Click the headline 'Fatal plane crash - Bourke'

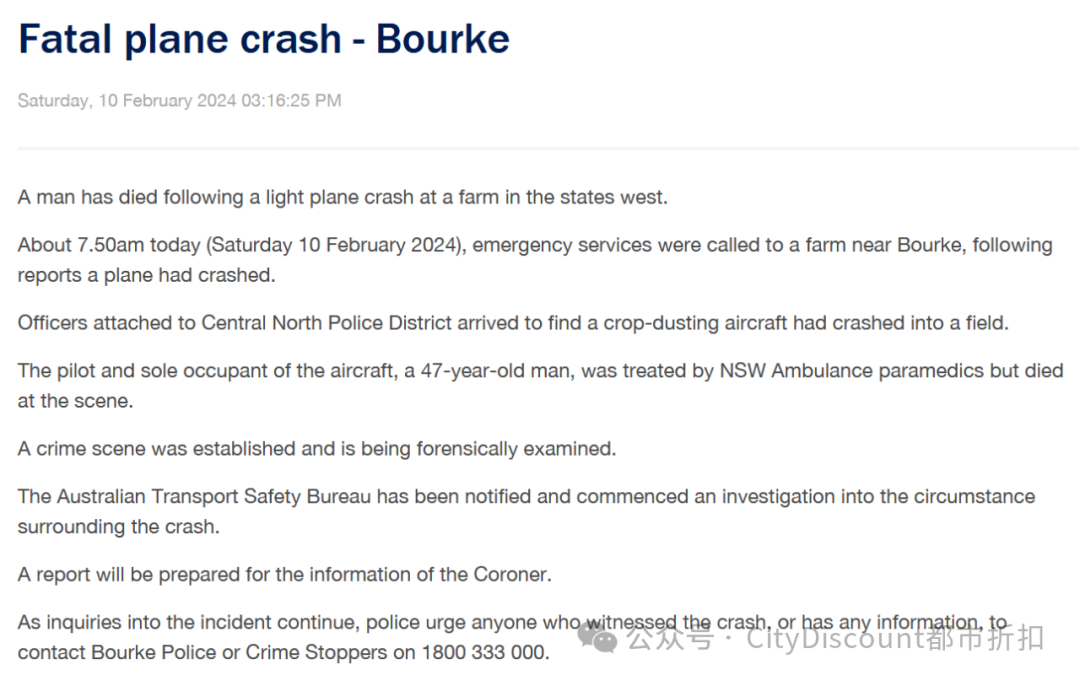coord(264,39)
